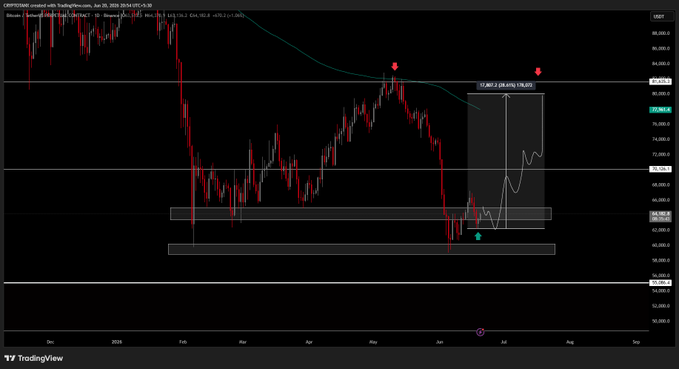Click 88,000.0 on the price axis
Screen dimensions: 679x369
pyautogui.click(x=661, y=33)
